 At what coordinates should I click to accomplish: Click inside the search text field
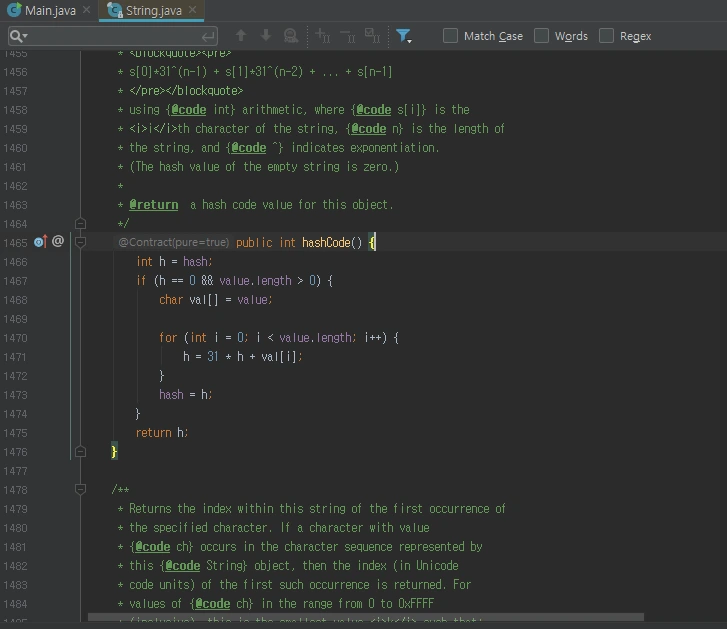tap(110, 36)
